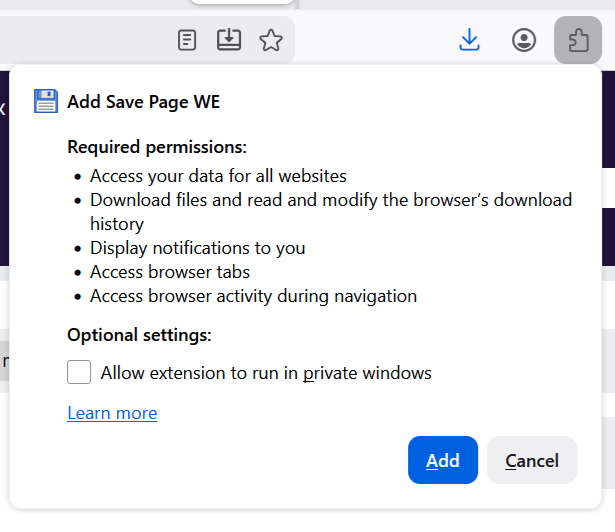
Task: Click the tray-with-down-arrow icon in address bar
Action: [x=229, y=40]
